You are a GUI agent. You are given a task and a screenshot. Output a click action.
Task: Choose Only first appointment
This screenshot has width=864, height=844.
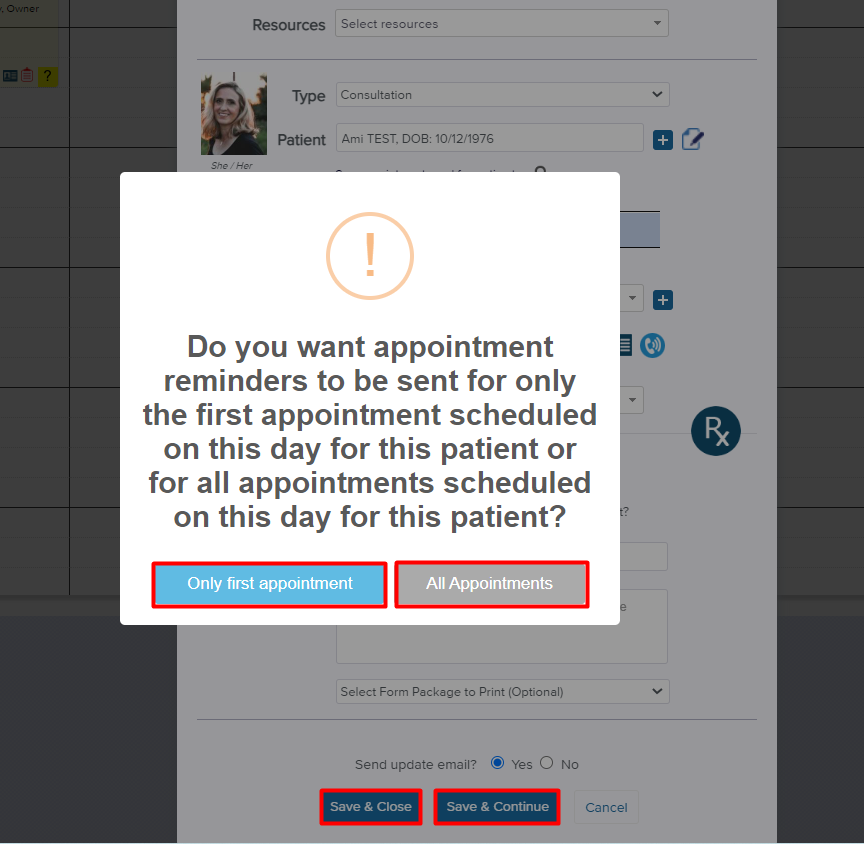point(269,584)
